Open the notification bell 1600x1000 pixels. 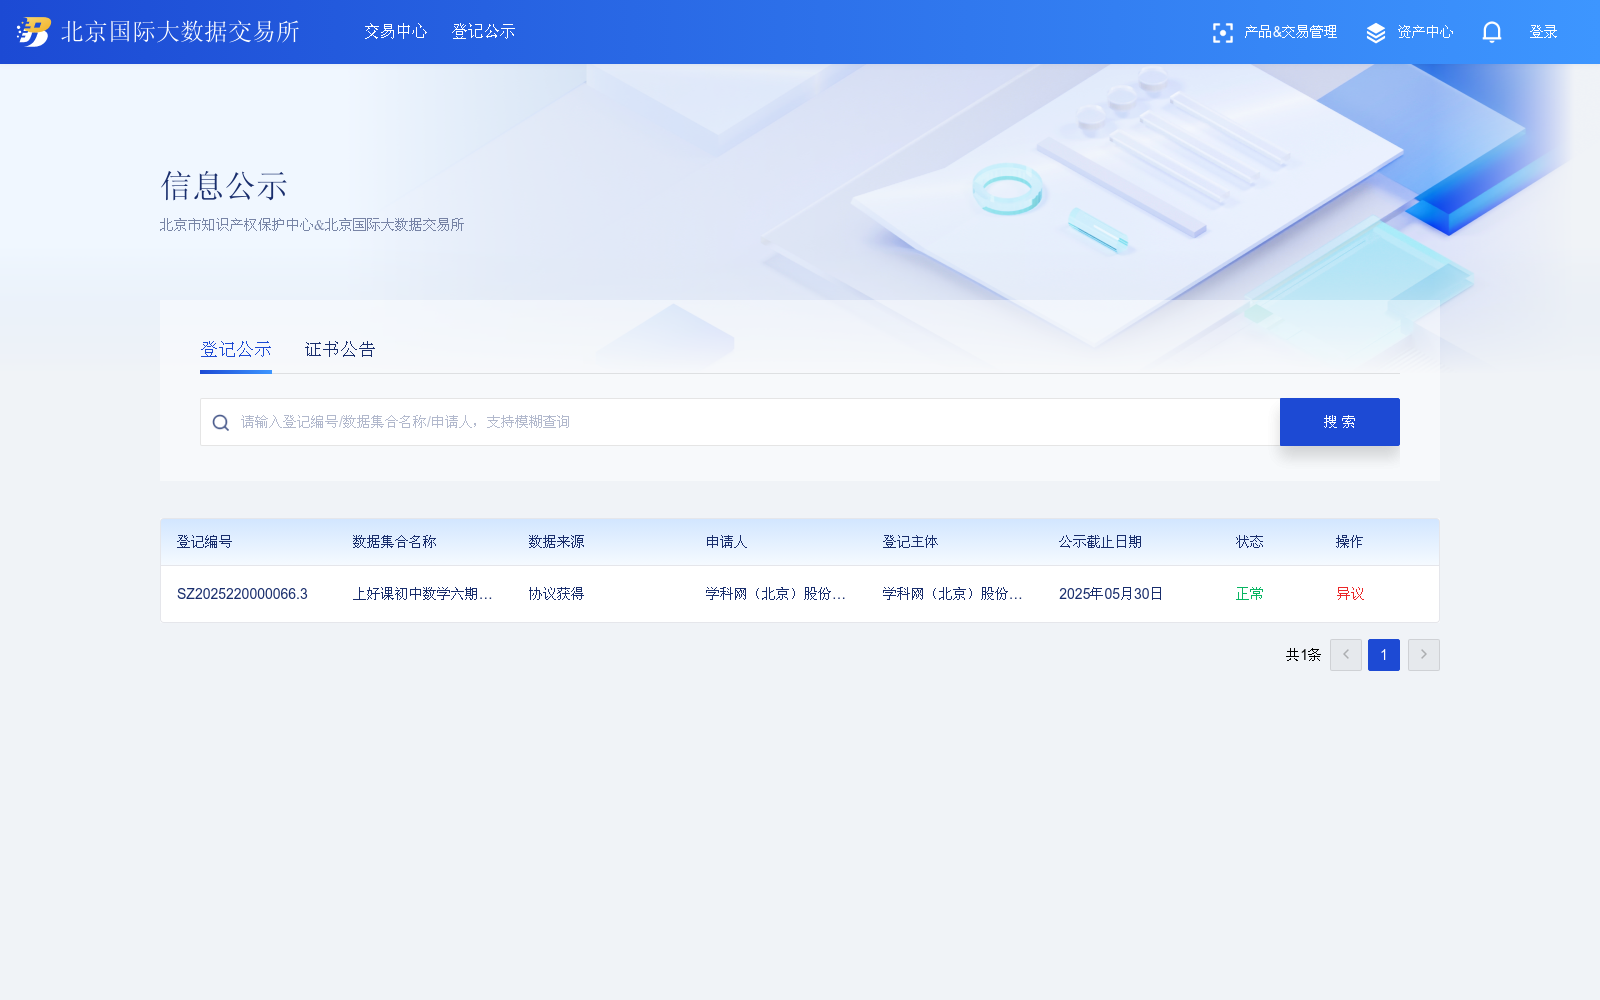coord(1492,33)
